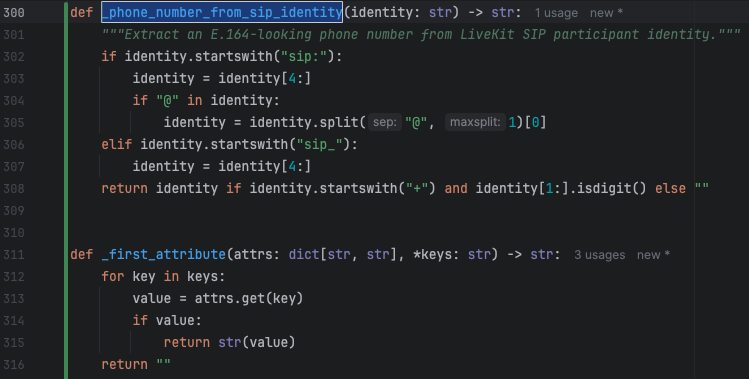Click the "sip_" string literal on line 306
This screenshot has width=749, height=379.
coord(319,144)
